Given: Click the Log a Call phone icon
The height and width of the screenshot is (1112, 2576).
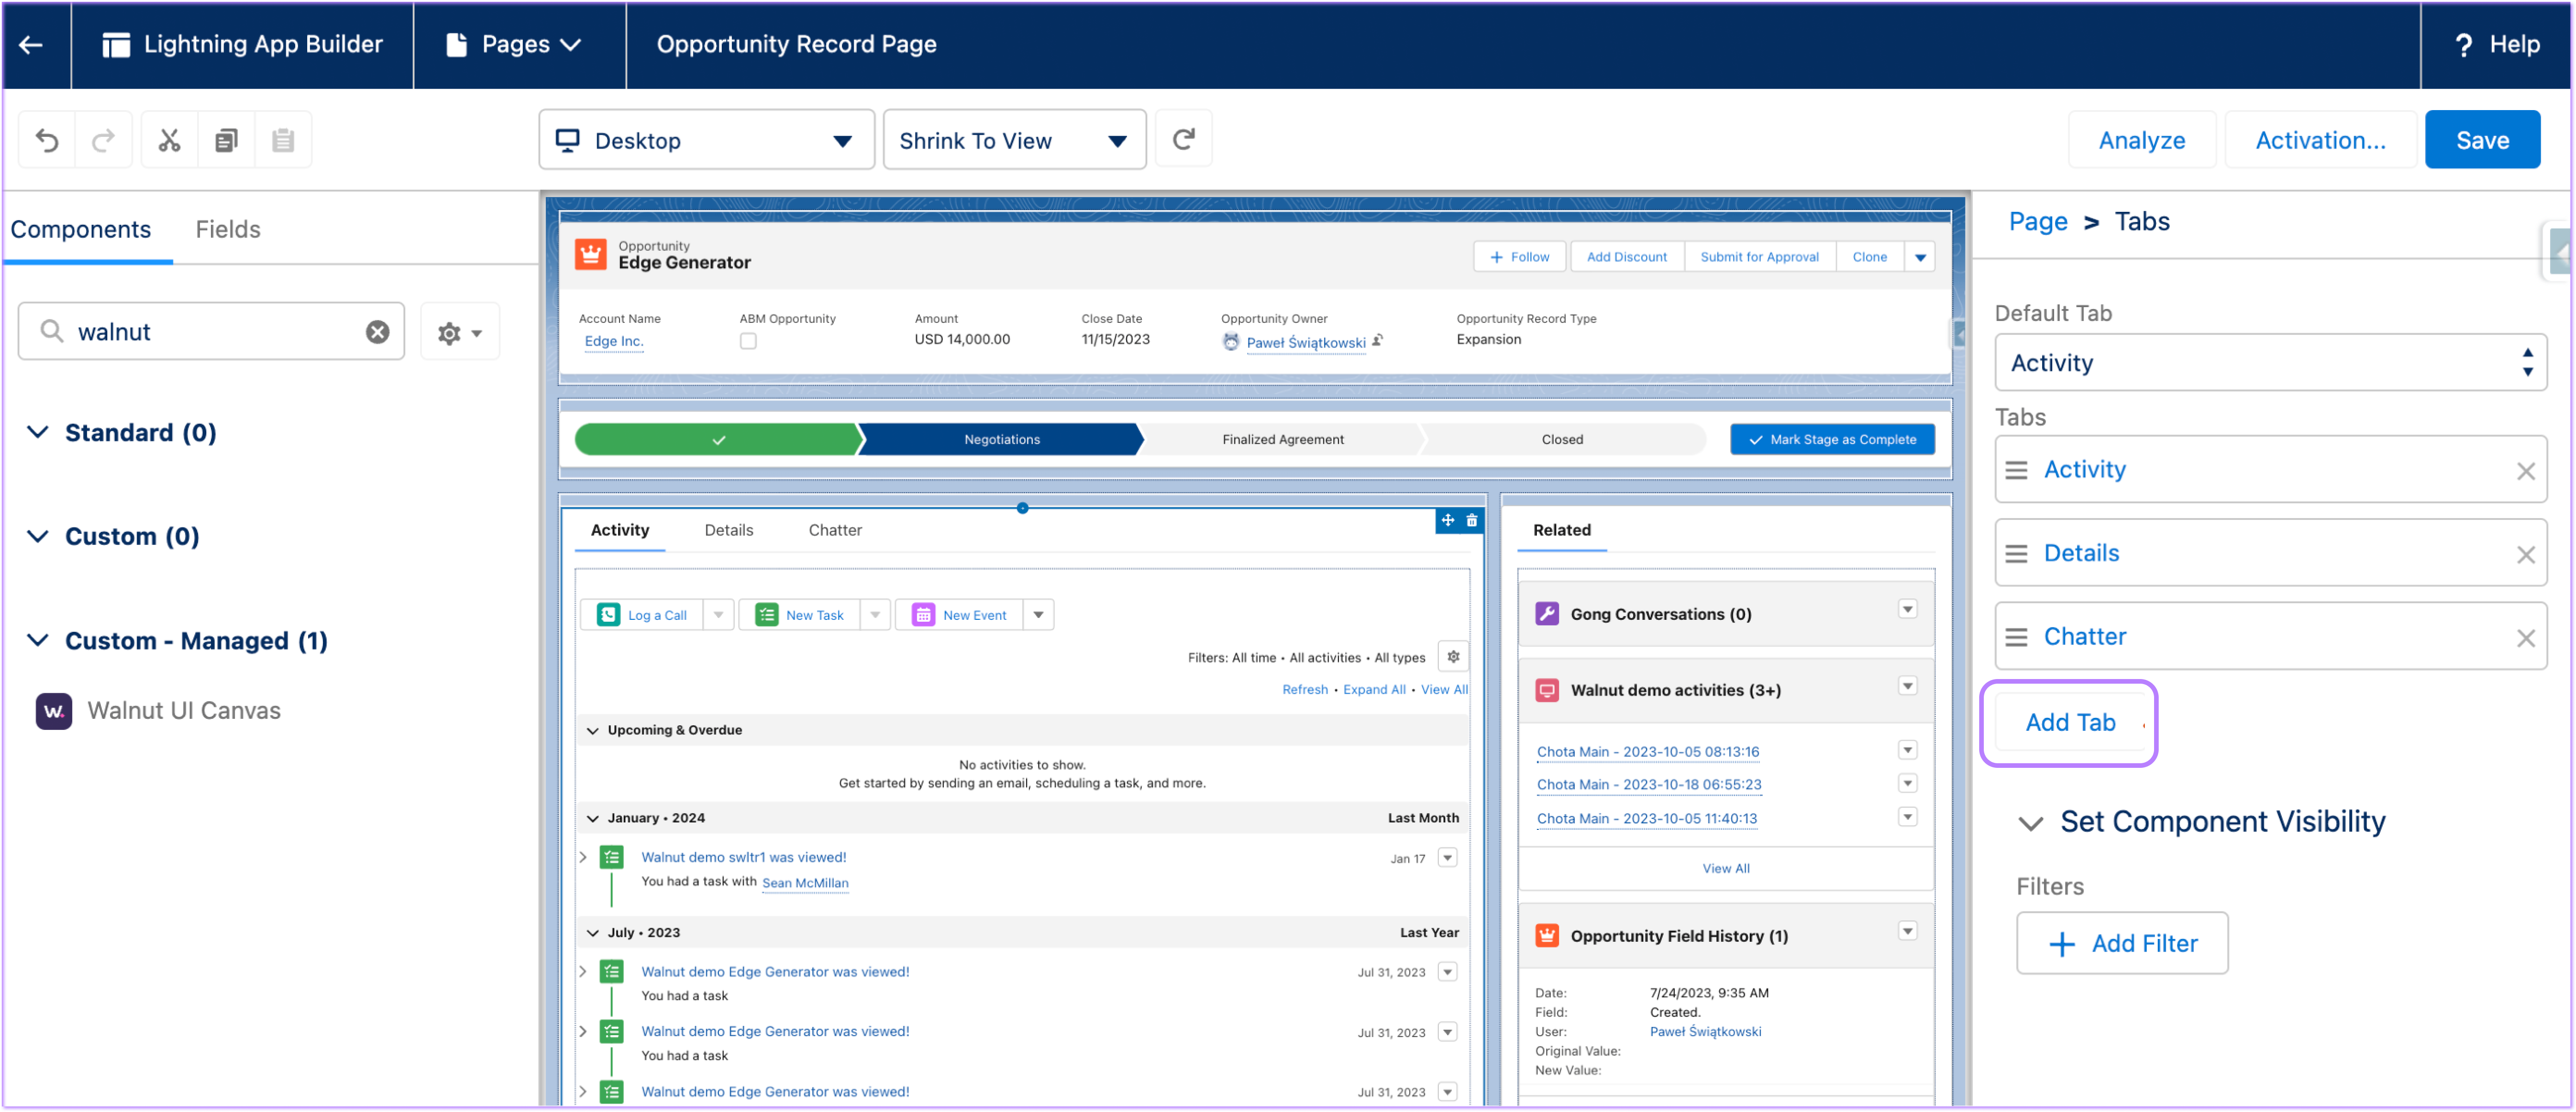Looking at the screenshot, I should point(608,615).
